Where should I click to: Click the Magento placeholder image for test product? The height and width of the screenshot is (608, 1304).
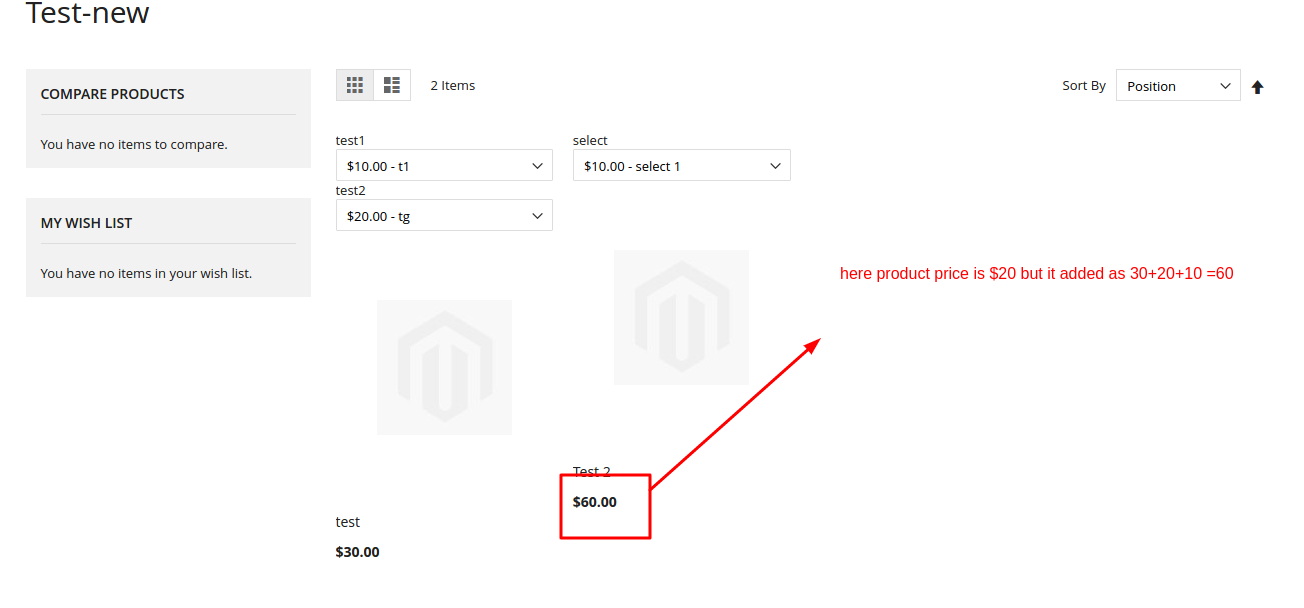pyautogui.click(x=444, y=367)
